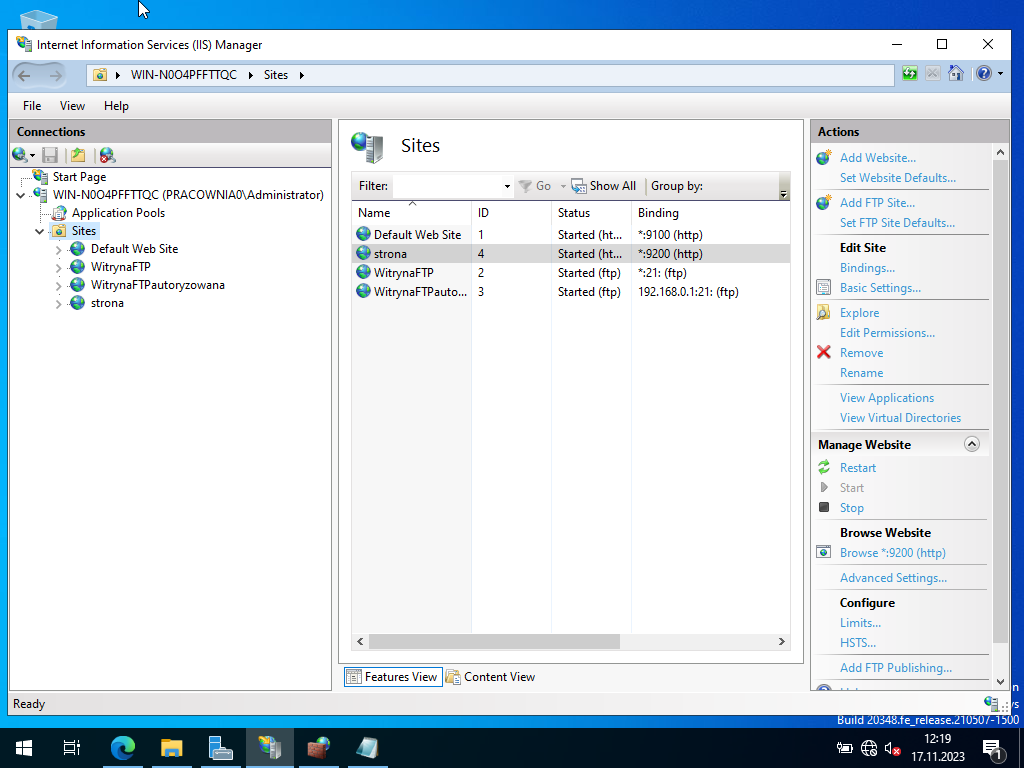This screenshot has height=768, width=1024.
Task: Select the WitrynaFTPauto... row in list
Action: [571, 291]
